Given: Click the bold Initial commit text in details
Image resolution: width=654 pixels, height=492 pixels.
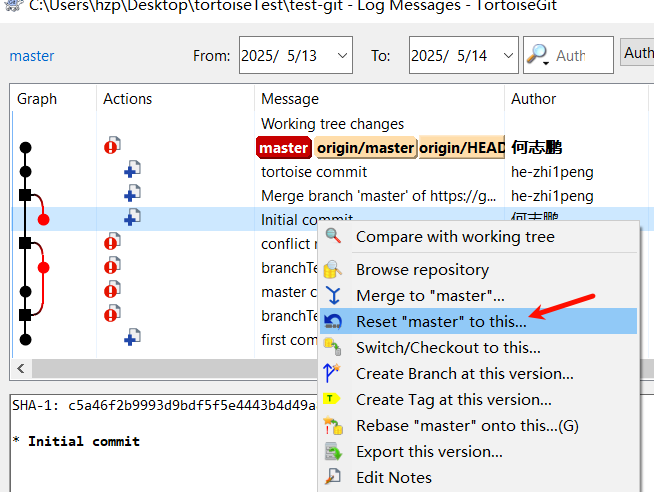Looking at the screenshot, I should point(84,441).
